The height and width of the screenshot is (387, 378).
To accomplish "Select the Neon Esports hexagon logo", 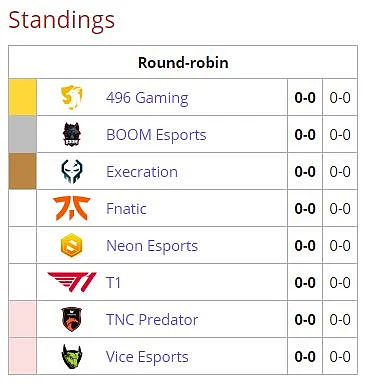I will click(72, 245).
